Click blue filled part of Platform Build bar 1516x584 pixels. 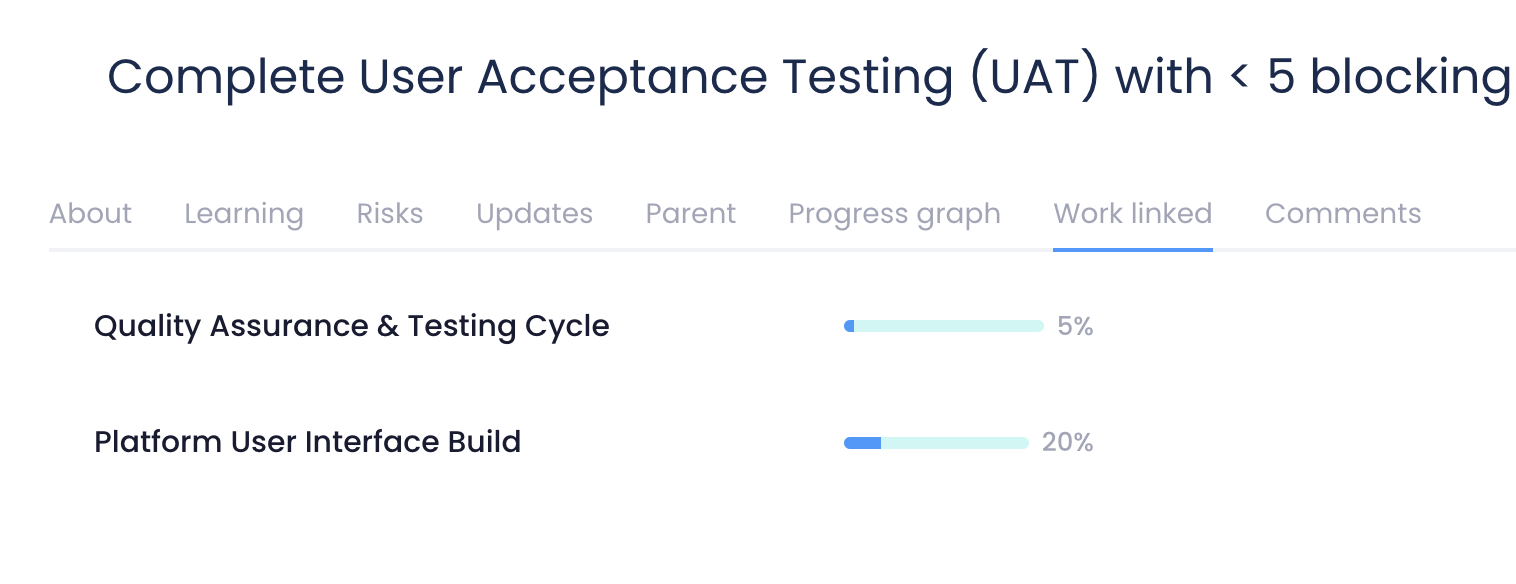click(862, 443)
